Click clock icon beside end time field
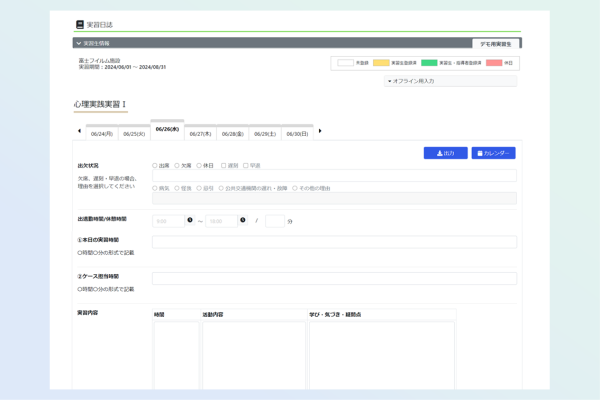Viewport: 600px width, 400px height. (x=243, y=220)
